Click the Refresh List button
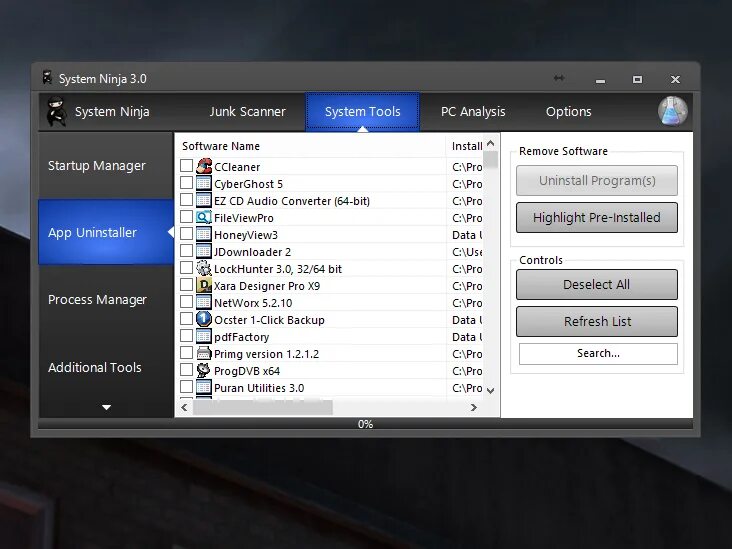This screenshot has height=549, width=732. [597, 321]
